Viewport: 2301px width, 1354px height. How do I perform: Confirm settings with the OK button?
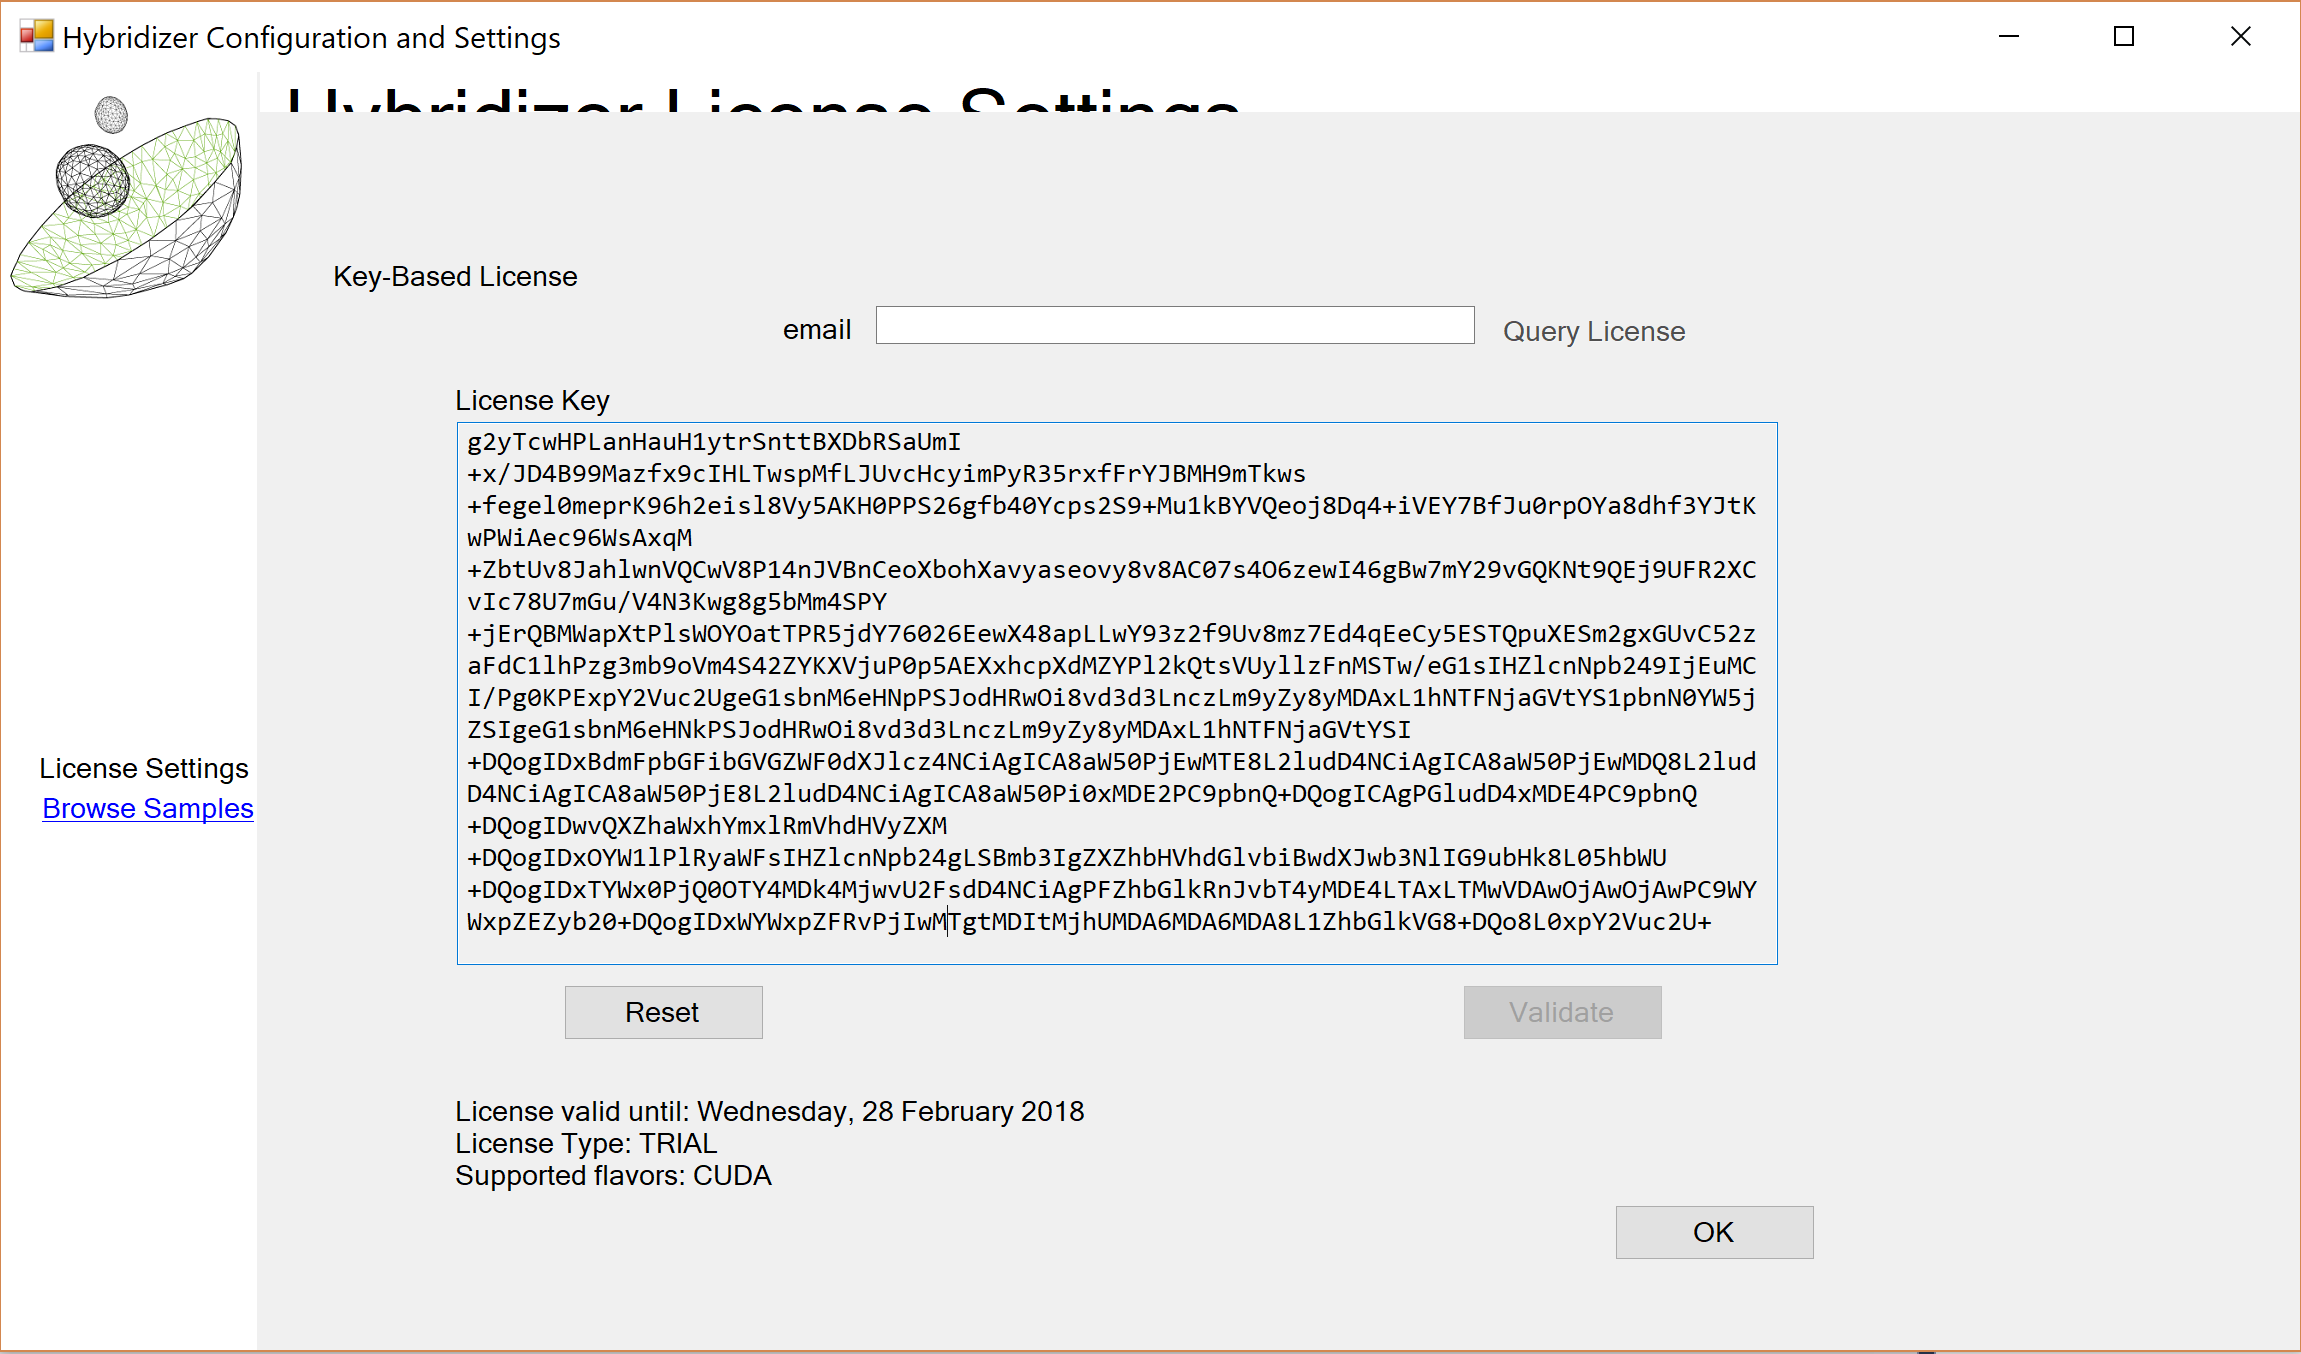click(1713, 1232)
